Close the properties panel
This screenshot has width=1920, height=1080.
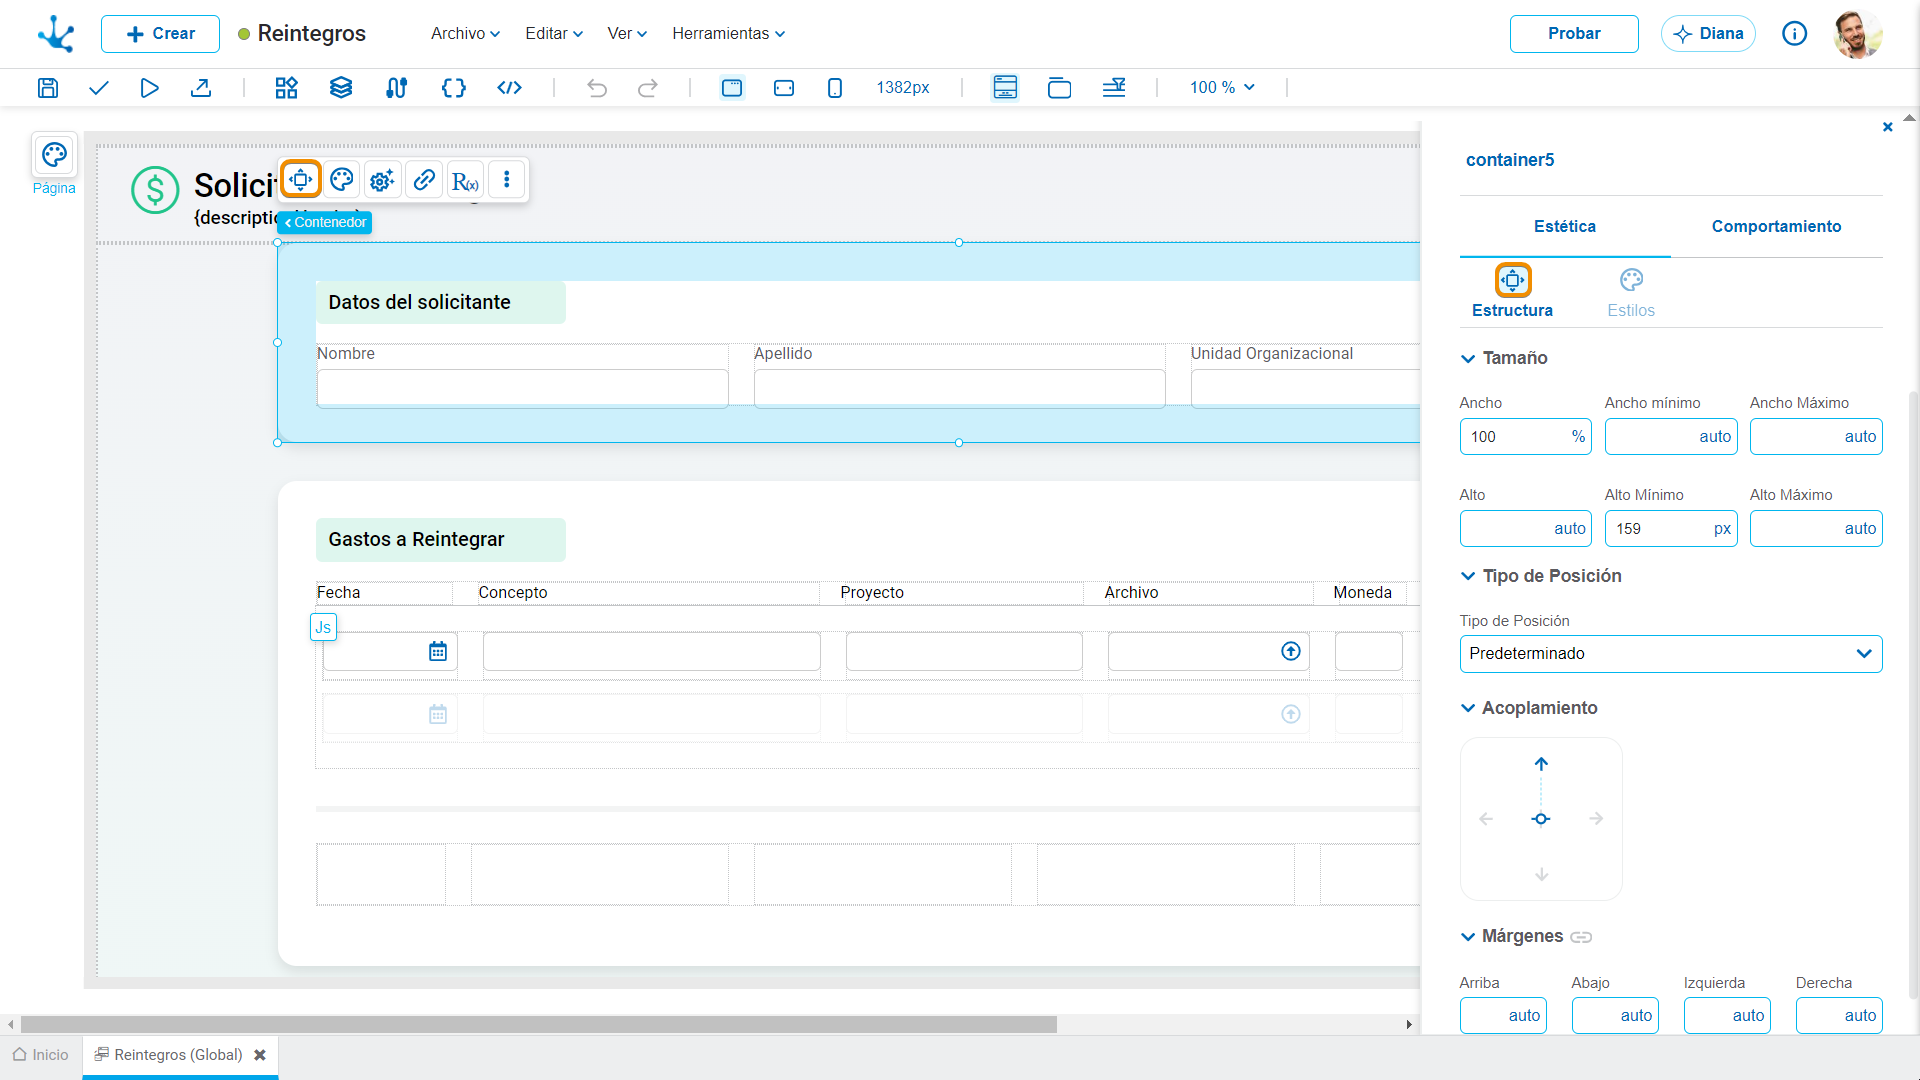coord(1888,127)
